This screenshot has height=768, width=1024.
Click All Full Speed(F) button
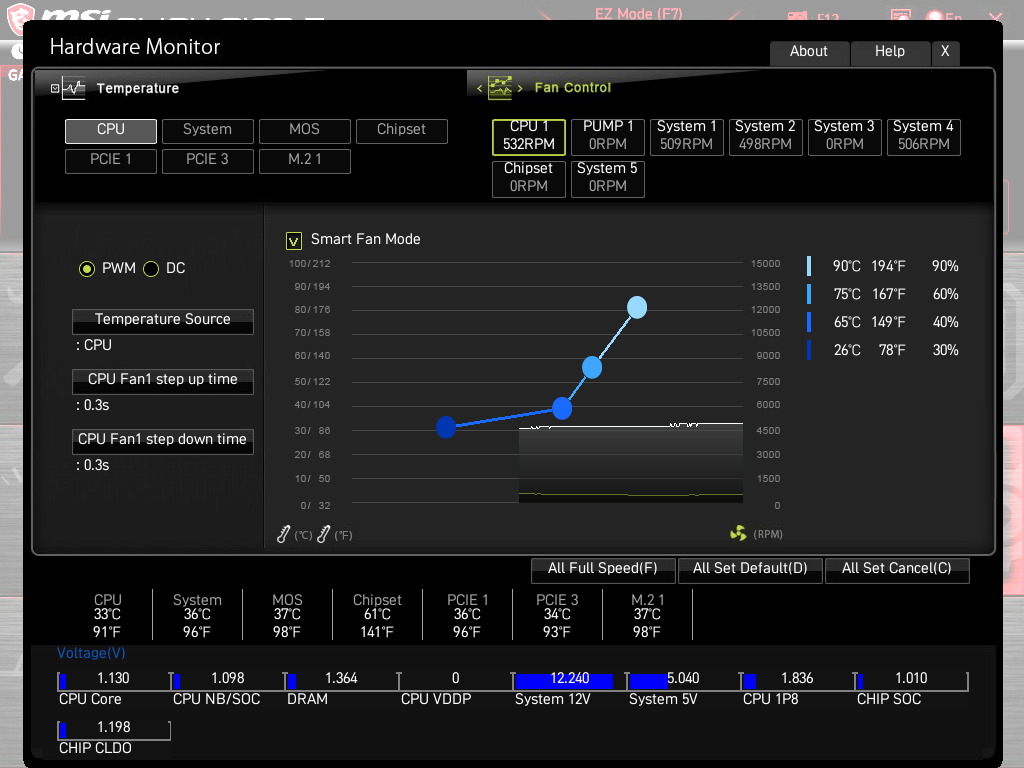tap(603, 569)
